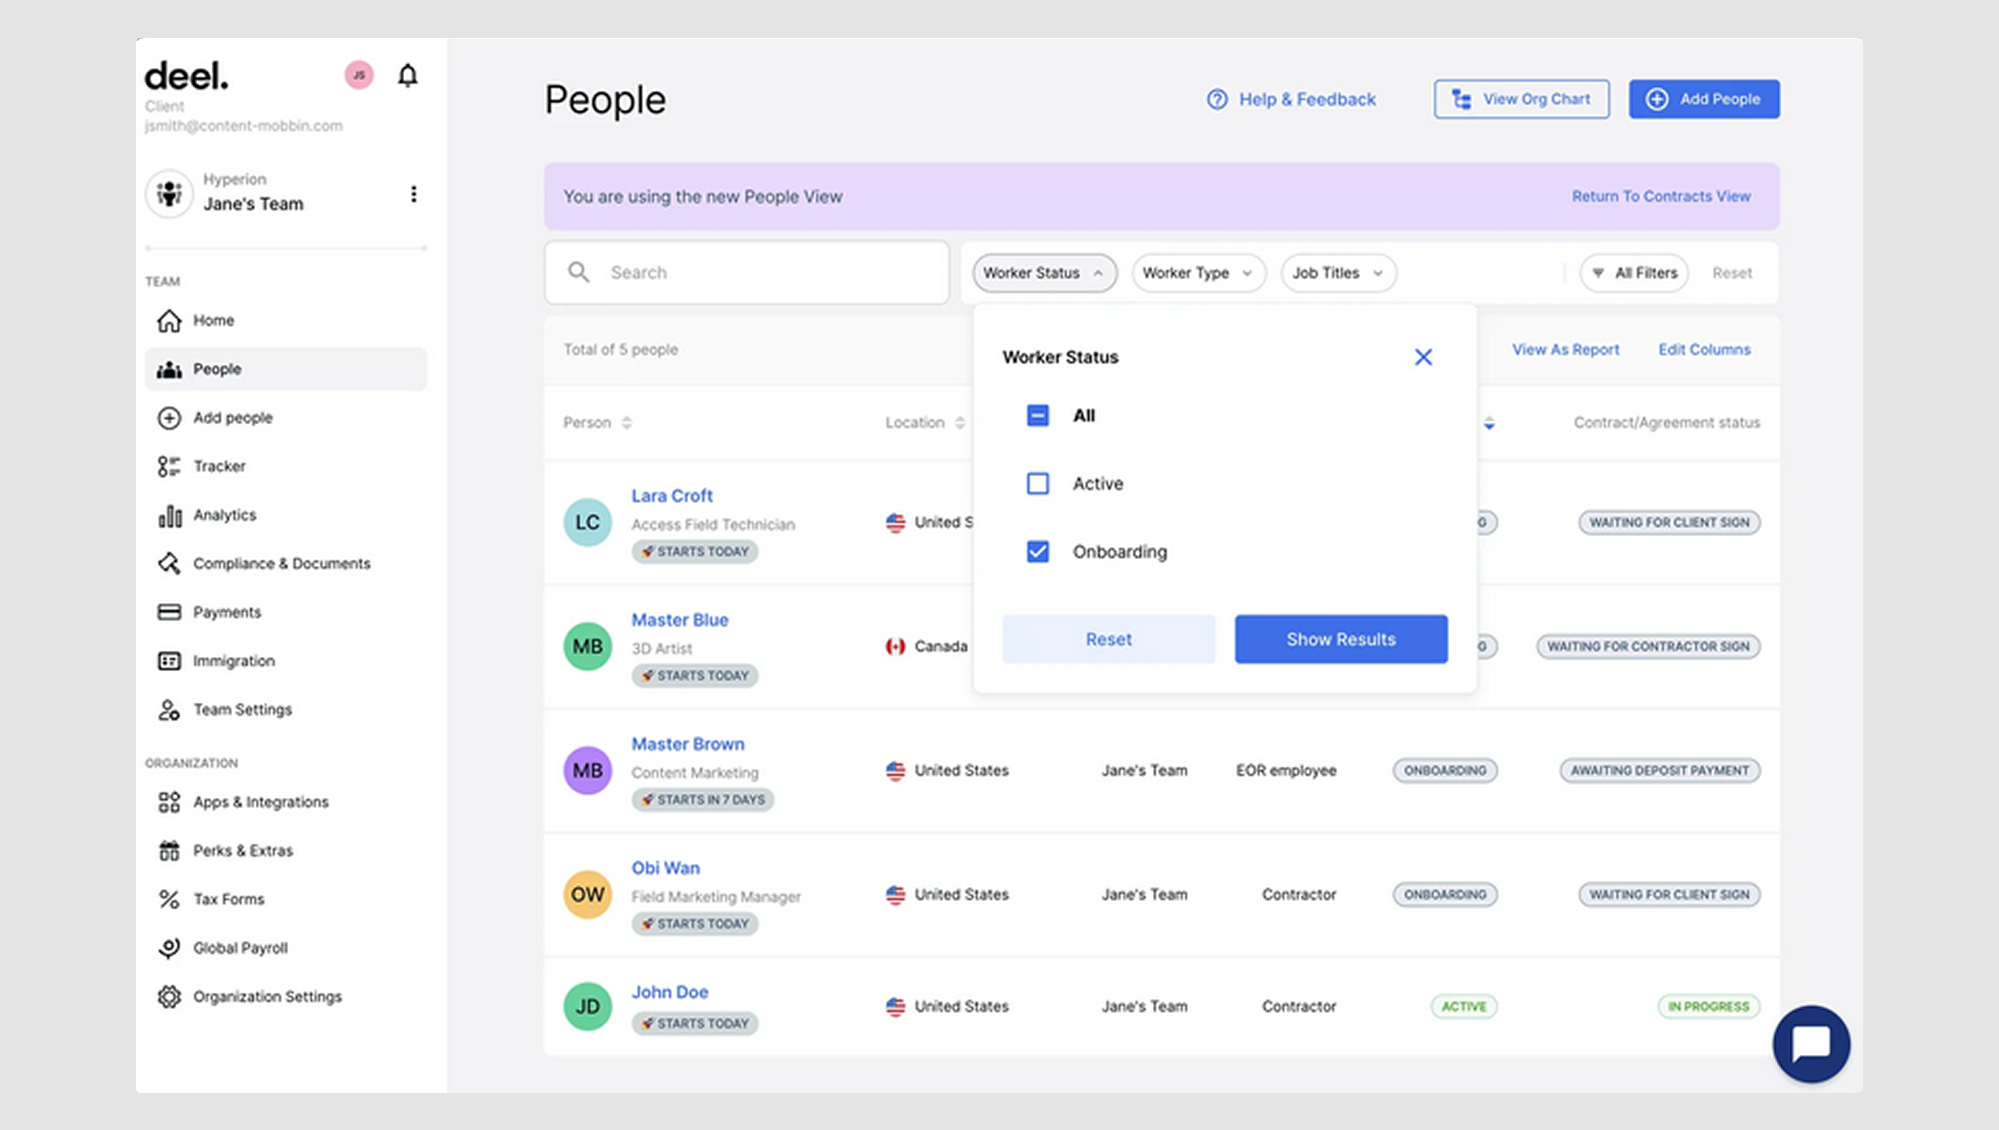Open the Job Titles filter dropdown
1999x1130 pixels.
pyautogui.click(x=1338, y=273)
